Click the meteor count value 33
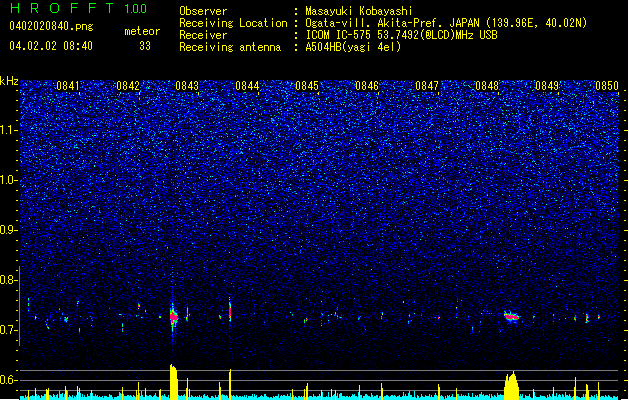 point(145,46)
